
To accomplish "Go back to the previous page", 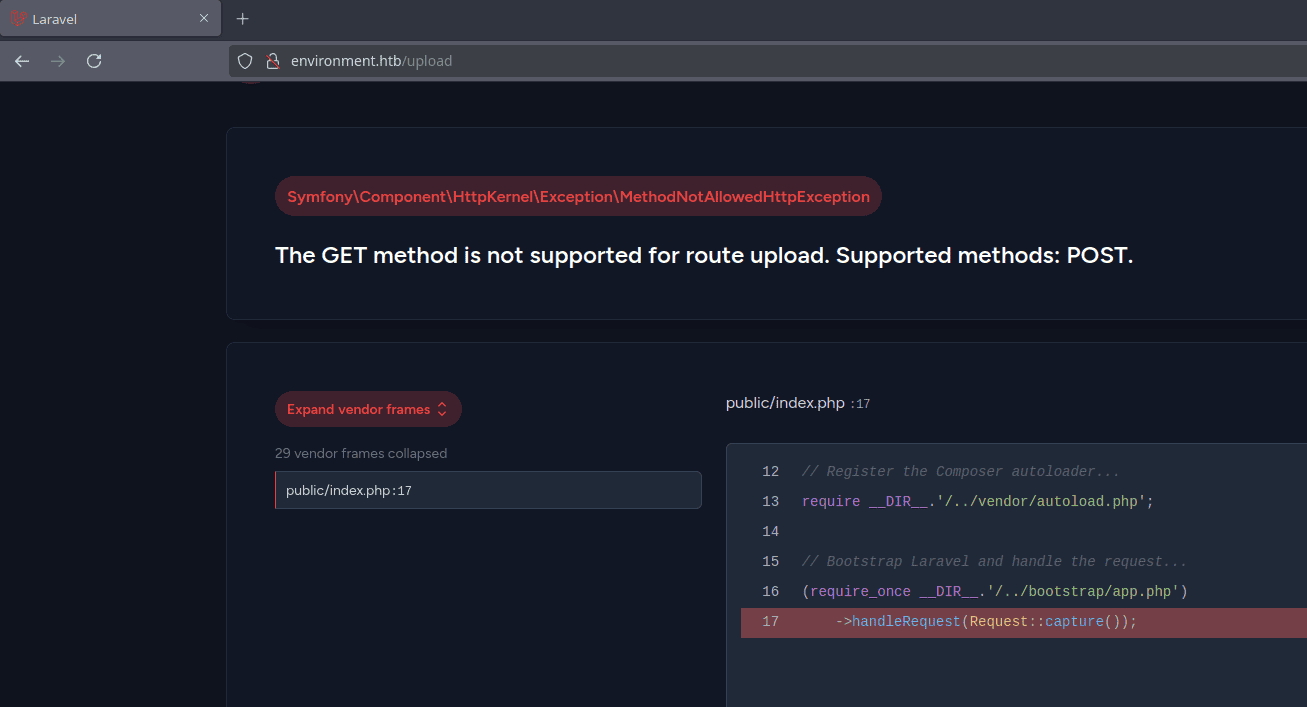I will pyautogui.click(x=22, y=61).
